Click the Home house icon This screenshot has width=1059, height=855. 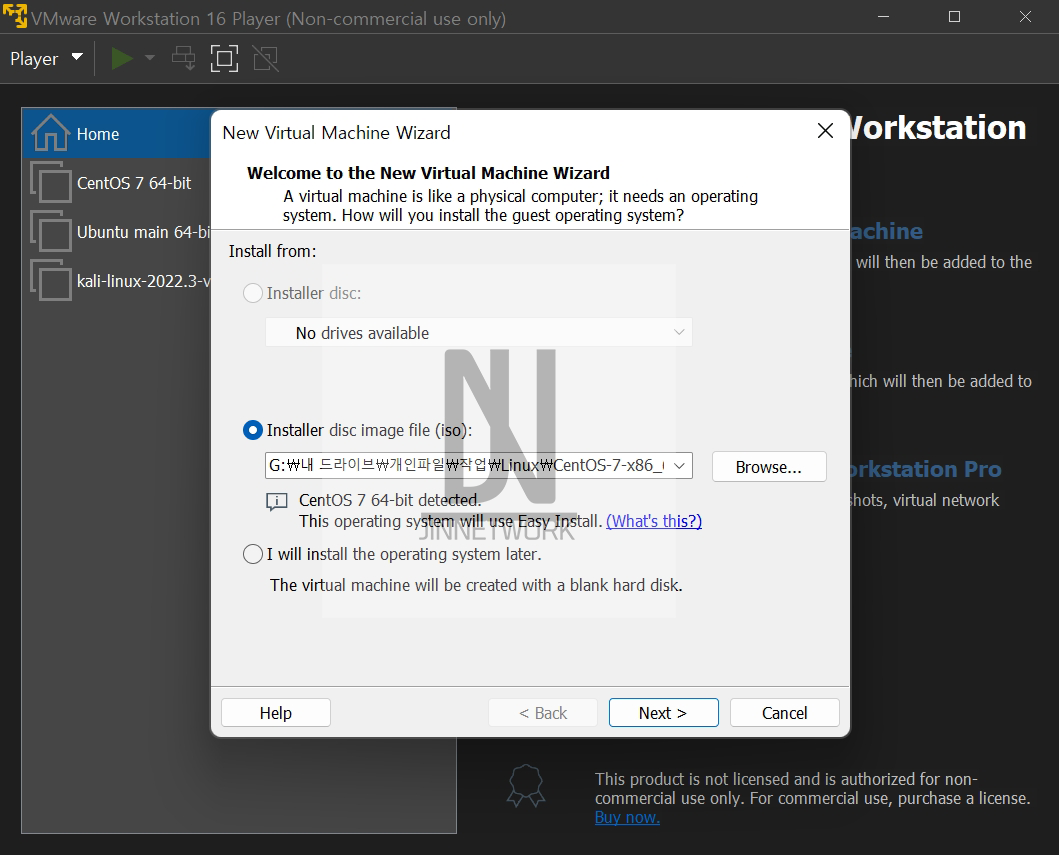tap(51, 133)
